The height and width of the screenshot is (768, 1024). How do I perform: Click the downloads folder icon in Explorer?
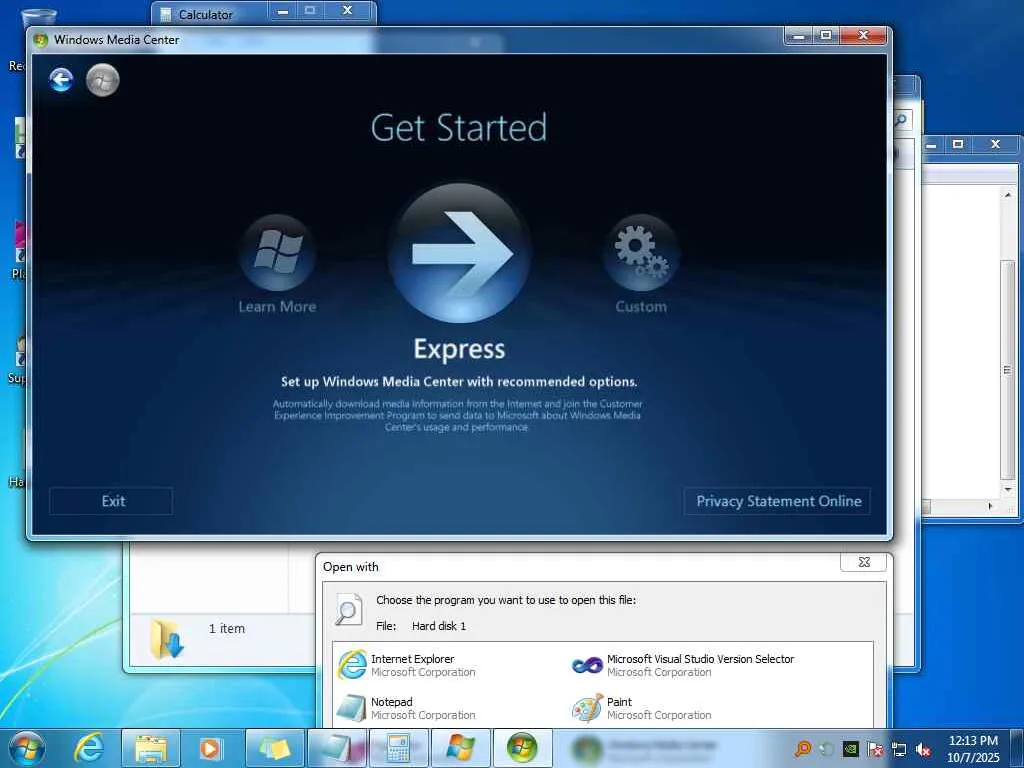166,639
